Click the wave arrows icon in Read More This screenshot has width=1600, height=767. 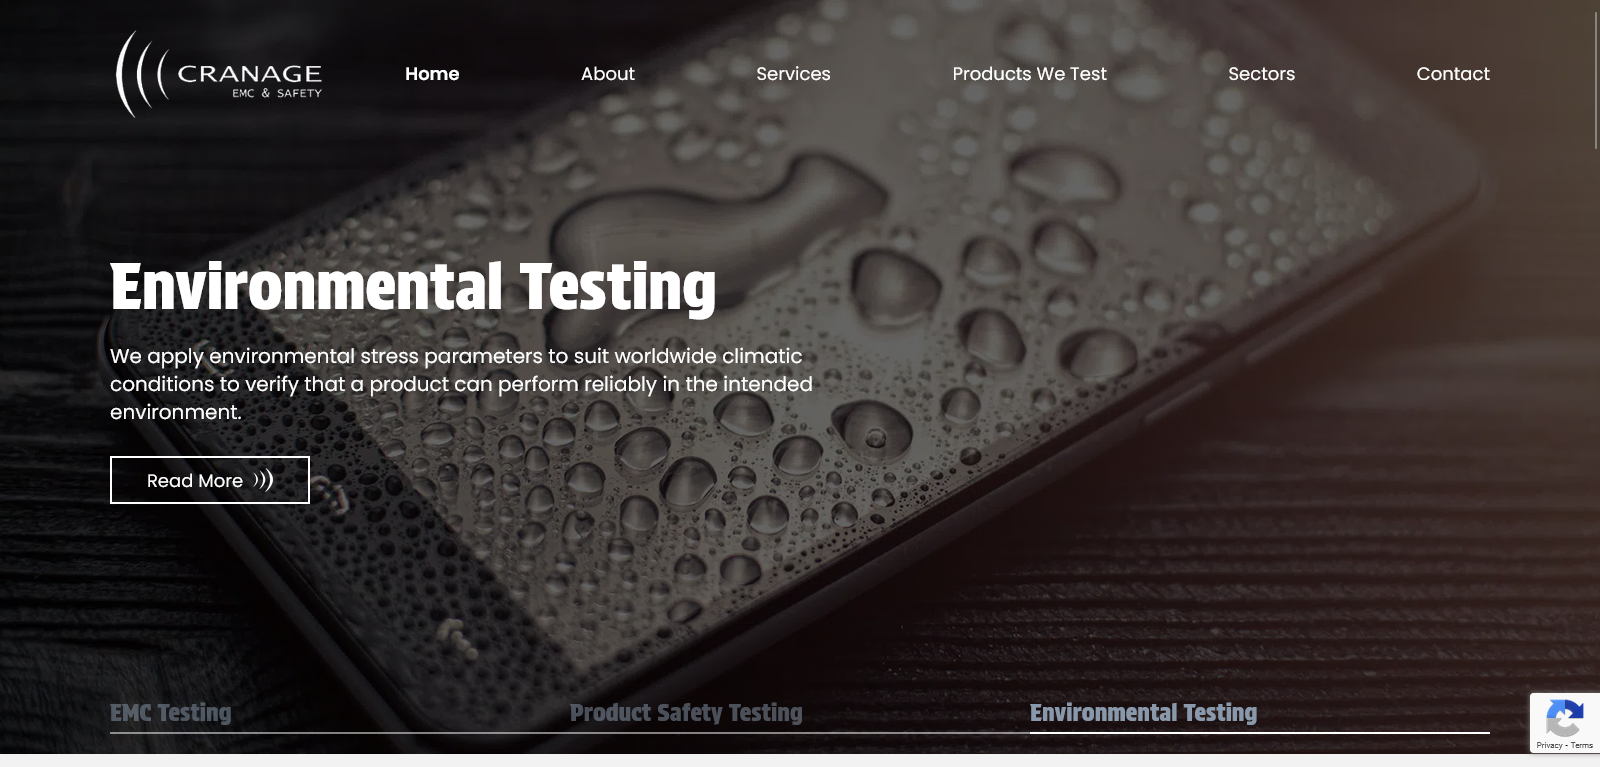263,480
